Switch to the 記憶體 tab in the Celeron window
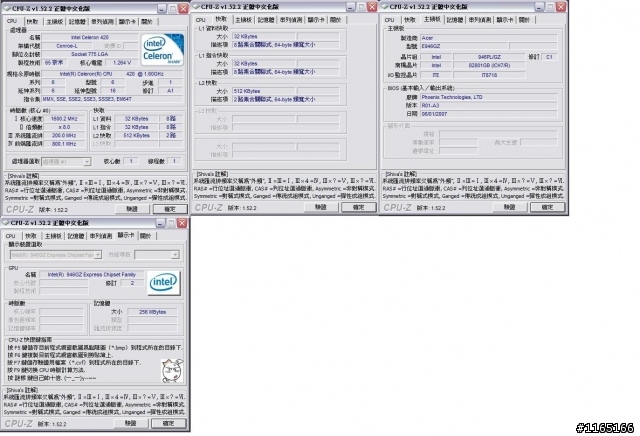The height and width of the screenshot is (436, 640). click(77, 22)
